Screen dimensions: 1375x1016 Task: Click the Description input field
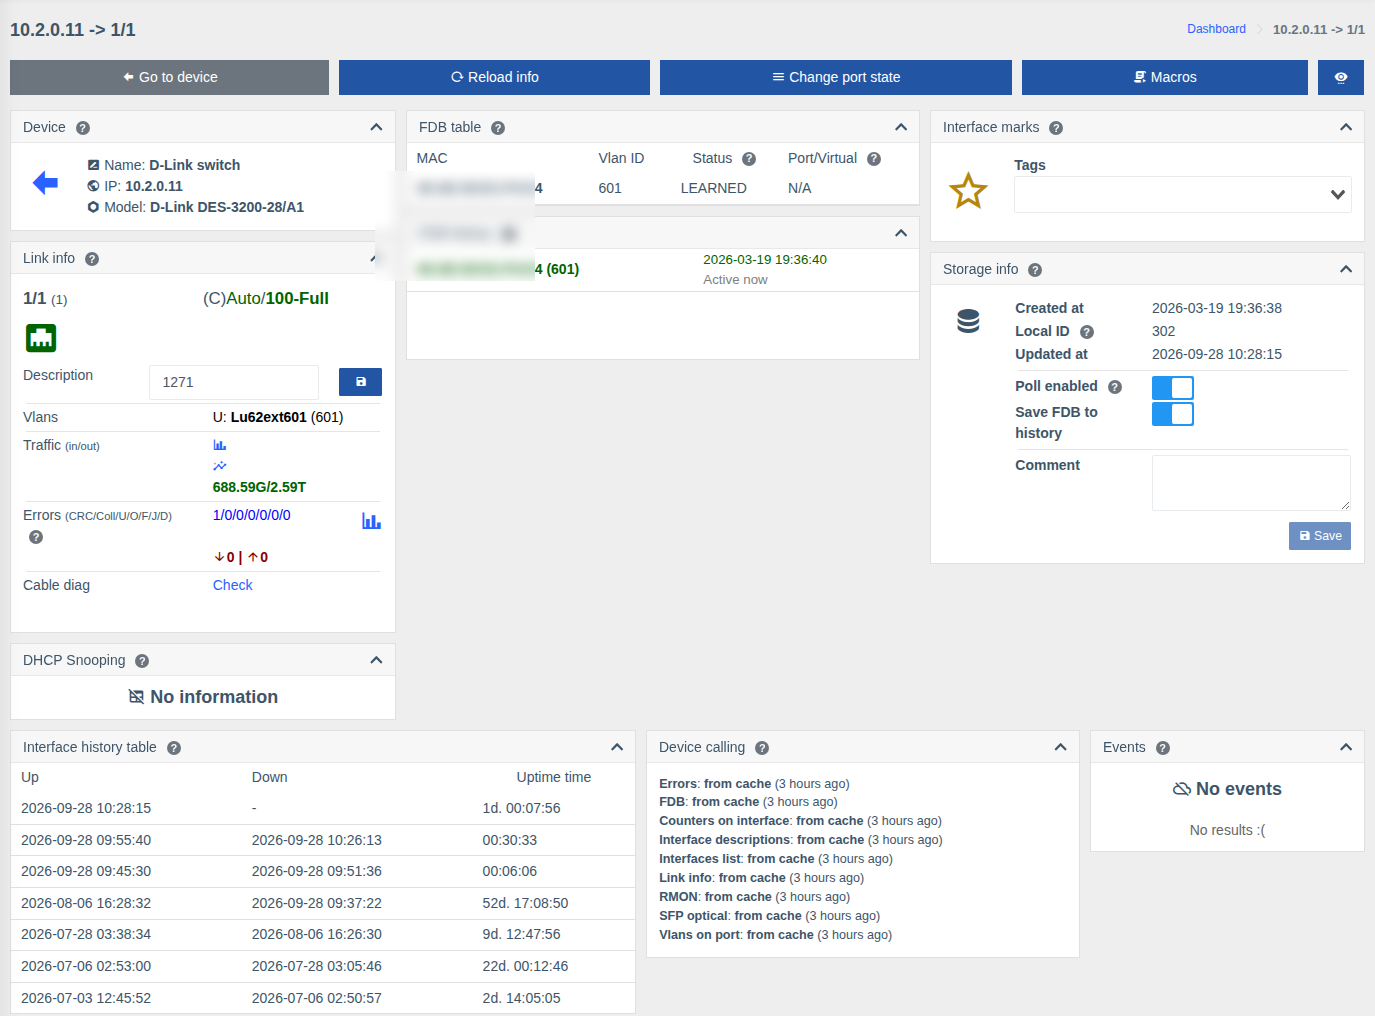(x=234, y=382)
